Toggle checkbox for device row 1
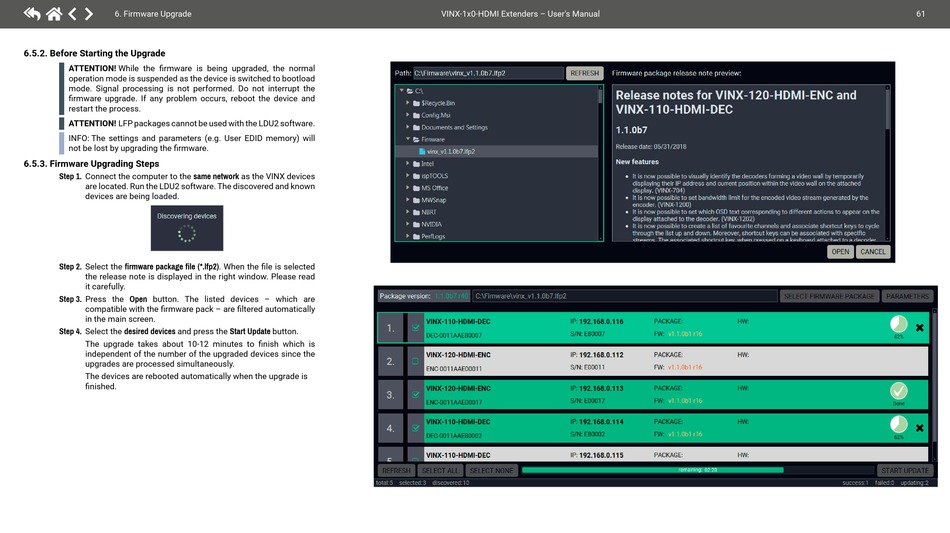Viewport: 950px width, 533px height. (x=415, y=328)
